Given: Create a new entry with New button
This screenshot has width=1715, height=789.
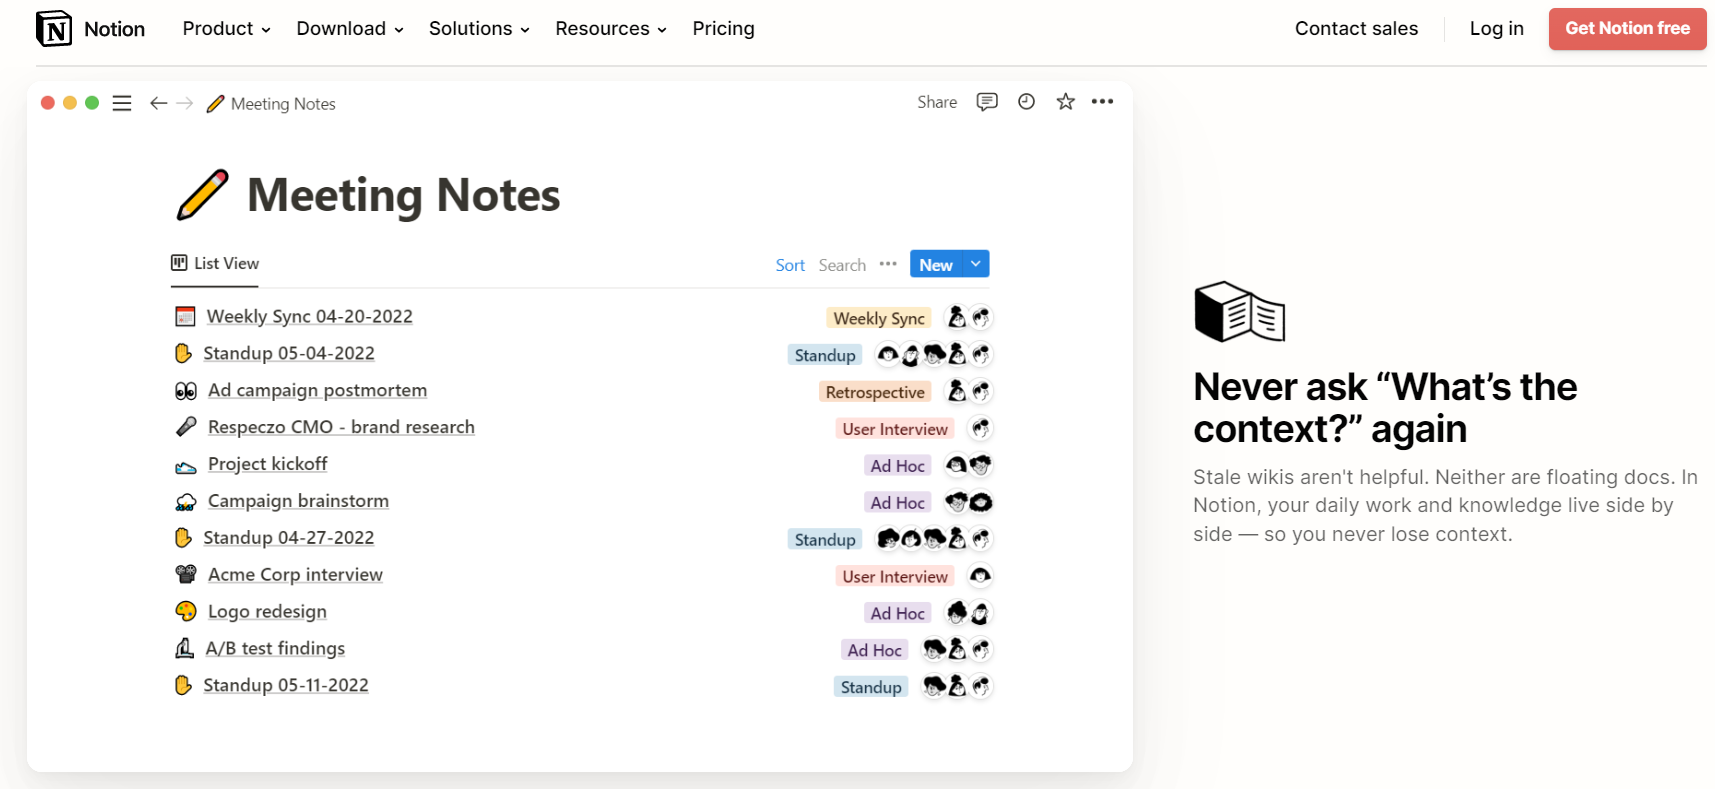Looking at the screenshot, I should 936,264.
